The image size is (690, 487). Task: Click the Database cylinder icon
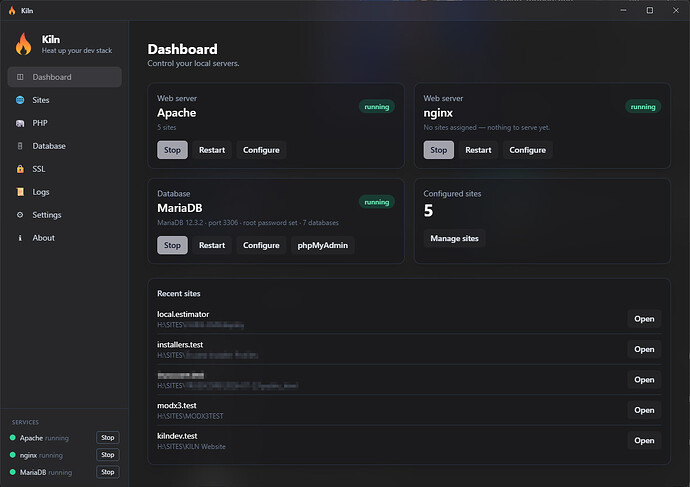20,146
